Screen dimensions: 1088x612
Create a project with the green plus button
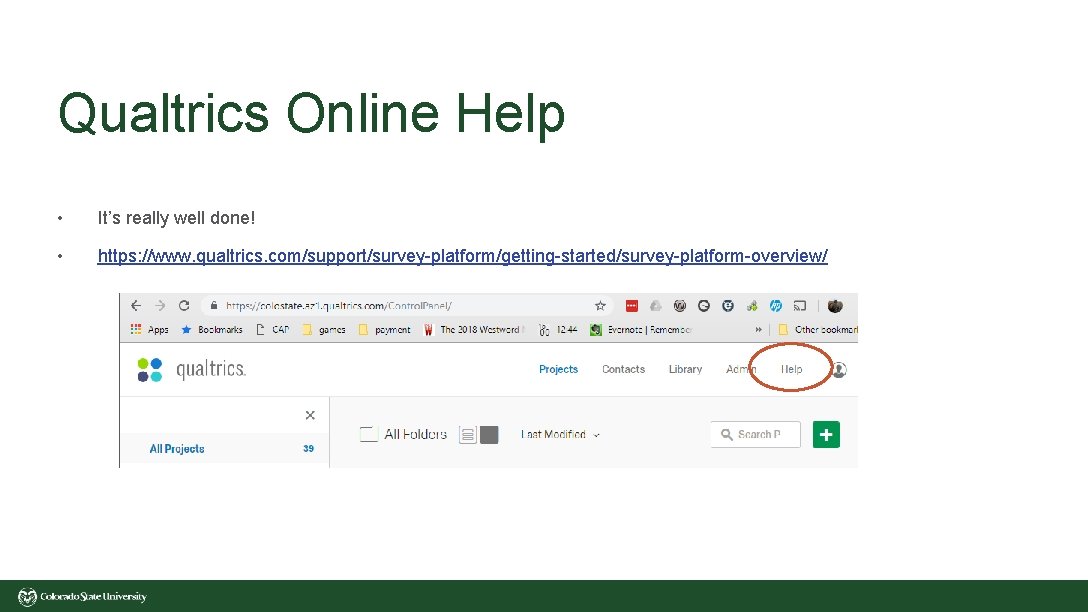pos(826,434)
